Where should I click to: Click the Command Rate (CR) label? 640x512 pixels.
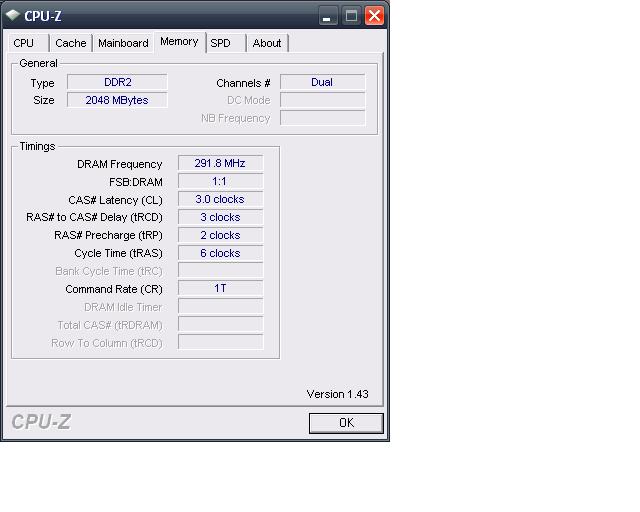coord(114,289)
